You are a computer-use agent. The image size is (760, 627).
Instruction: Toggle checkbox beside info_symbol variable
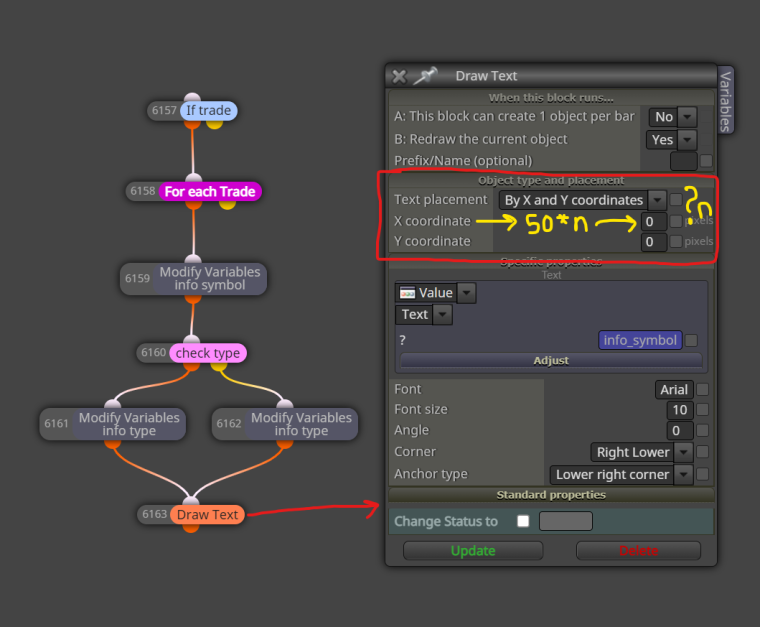click(692, 341)
